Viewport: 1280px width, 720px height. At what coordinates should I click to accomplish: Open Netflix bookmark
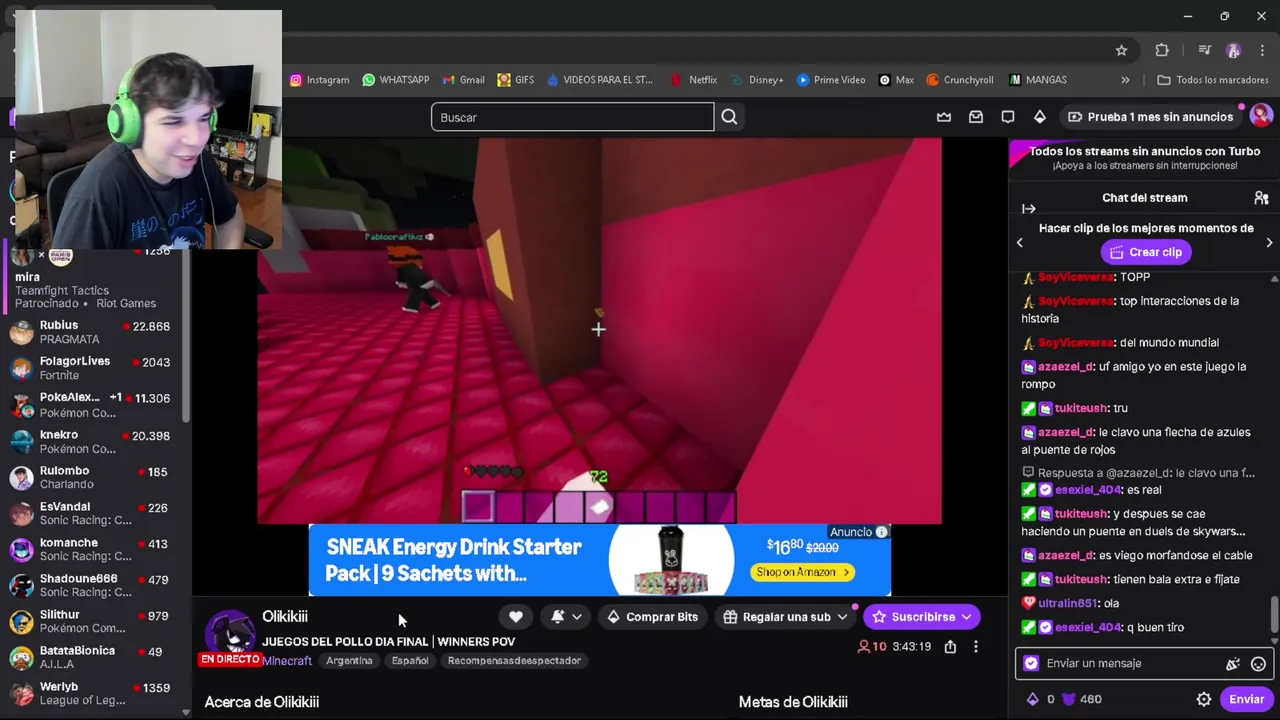pos(694,80)
